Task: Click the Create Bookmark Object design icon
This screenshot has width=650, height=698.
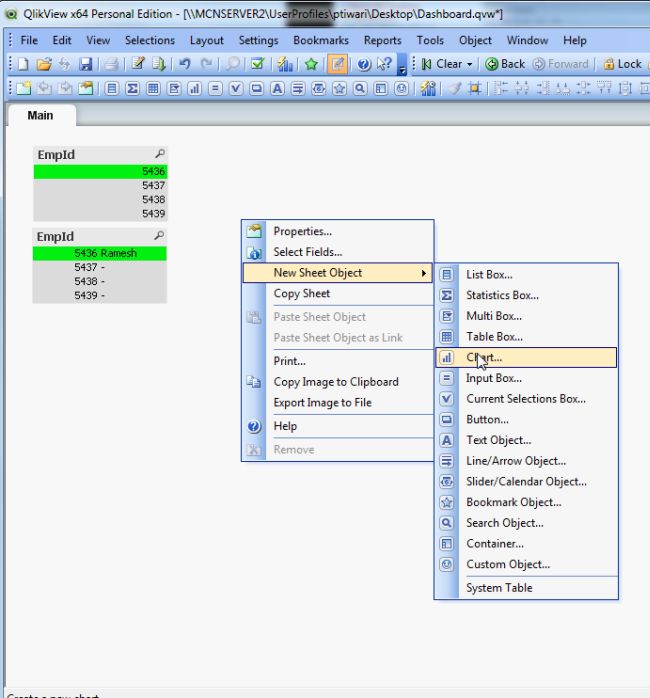Action: pyautogui.click(x=339, y=89)
